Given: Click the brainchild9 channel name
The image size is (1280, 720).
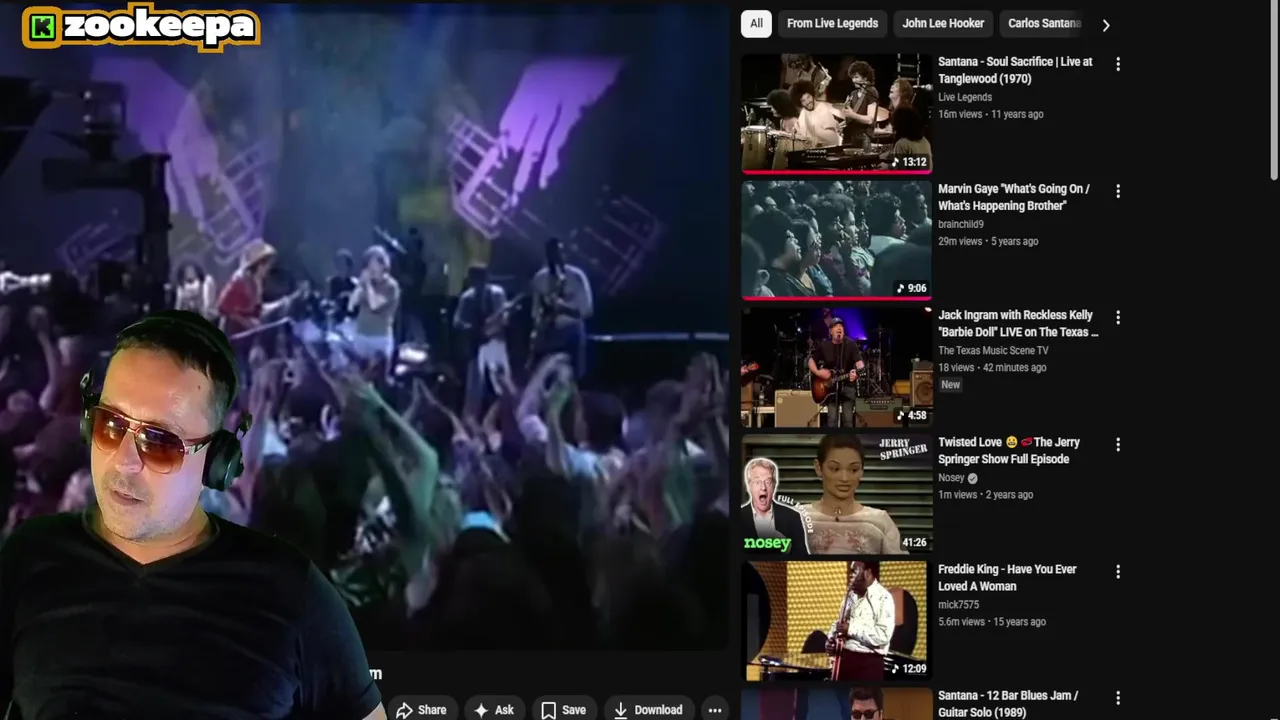Looking at the screenshot, I should coord(961,224).
